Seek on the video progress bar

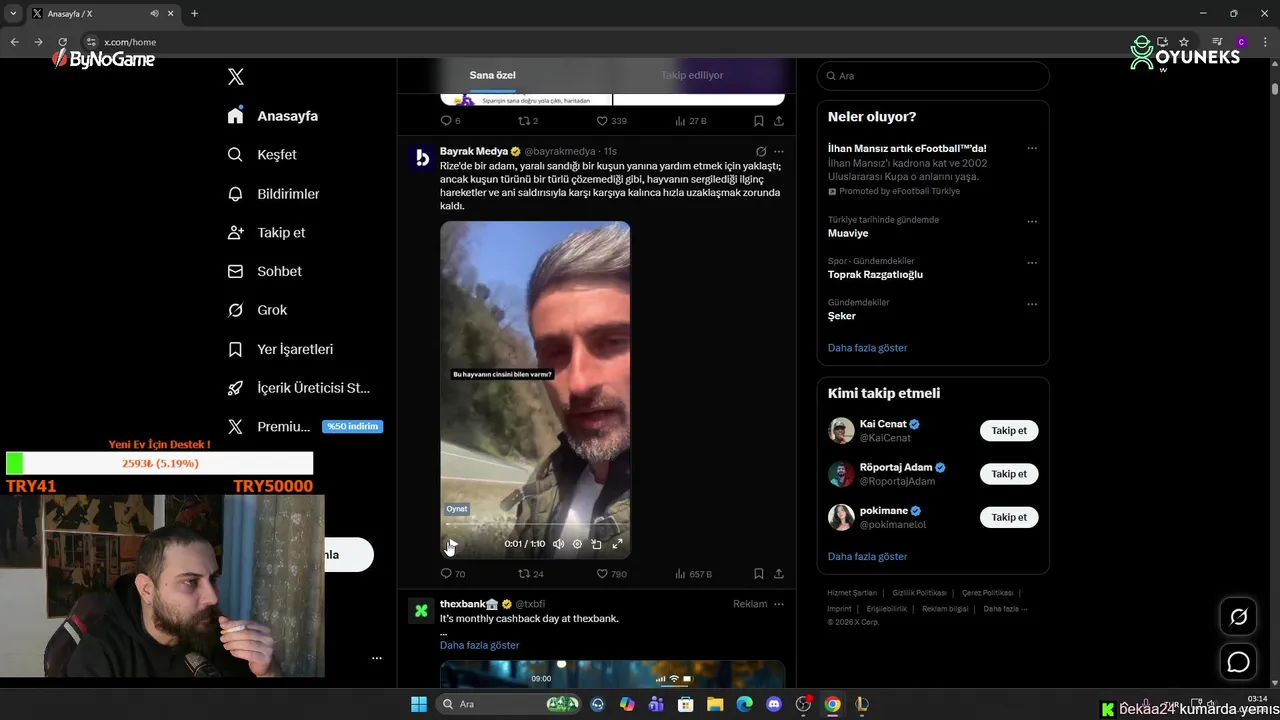(535, 525)
